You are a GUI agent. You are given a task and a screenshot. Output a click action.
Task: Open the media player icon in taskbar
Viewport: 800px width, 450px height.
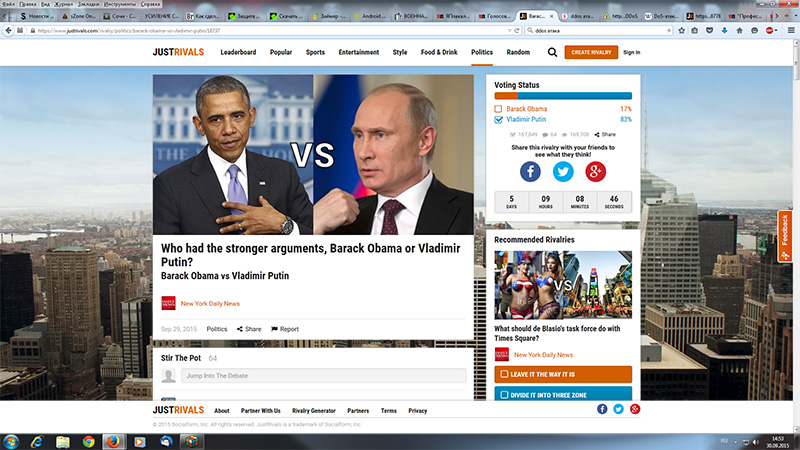tap(139, 442)
